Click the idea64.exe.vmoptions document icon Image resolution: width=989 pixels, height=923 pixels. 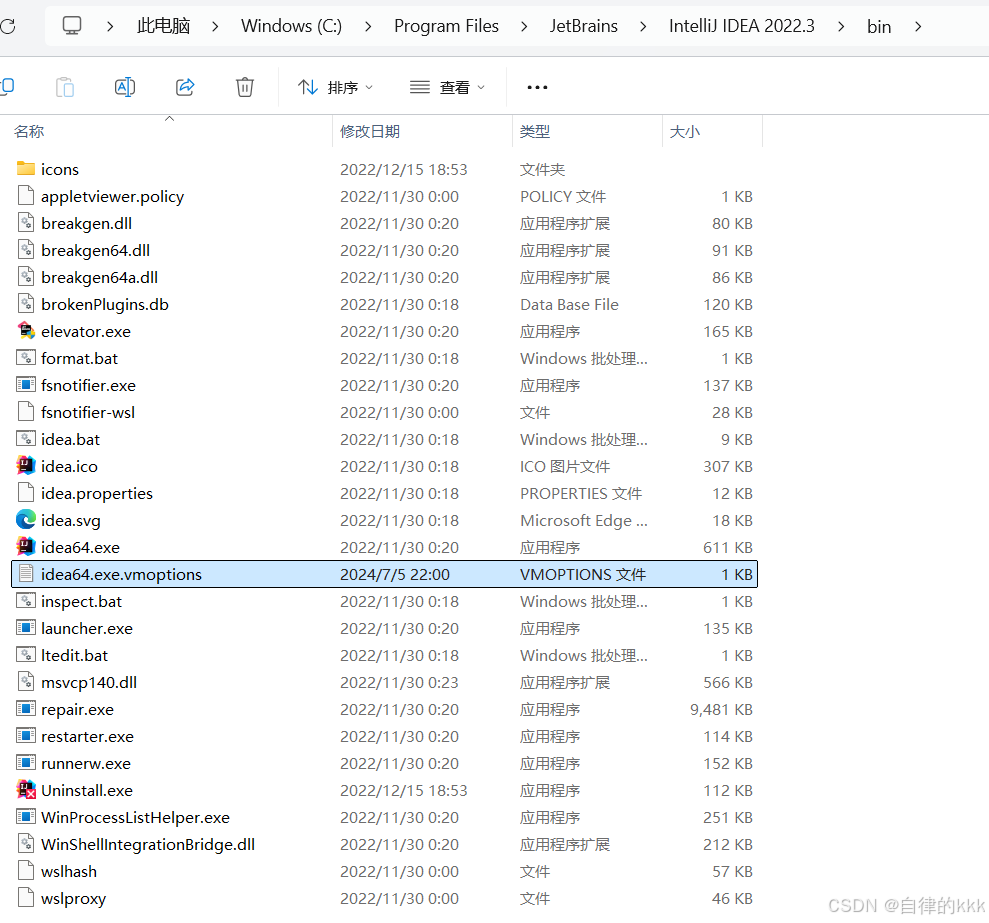(26, 573)
